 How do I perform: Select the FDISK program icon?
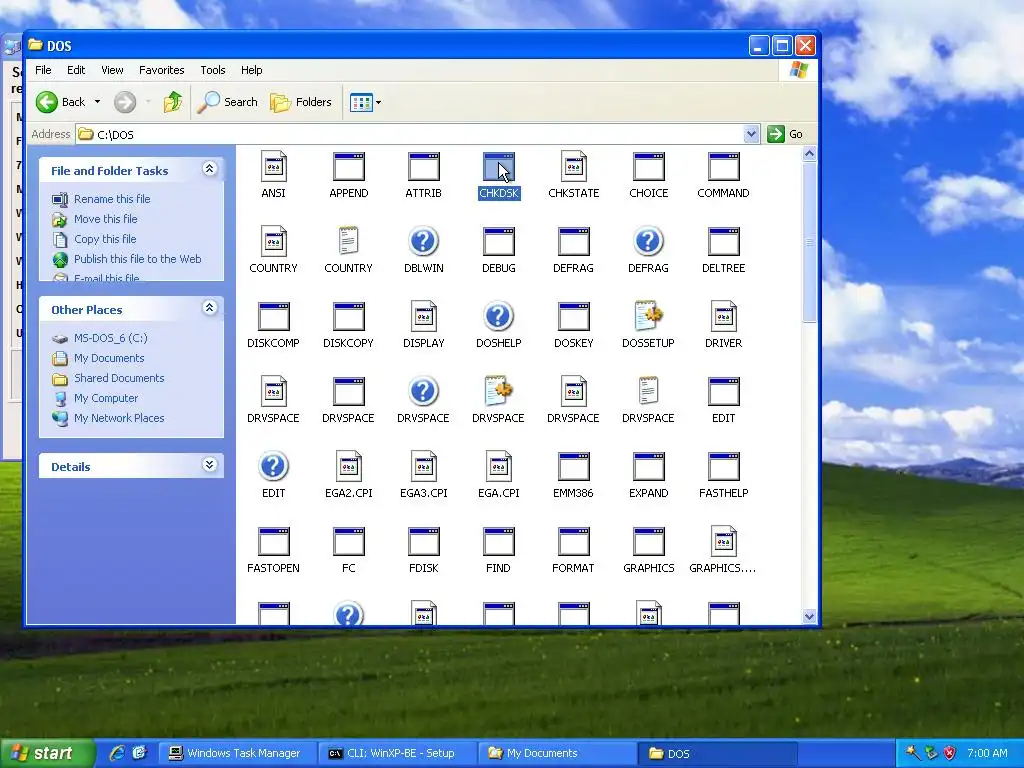(423, 541)
